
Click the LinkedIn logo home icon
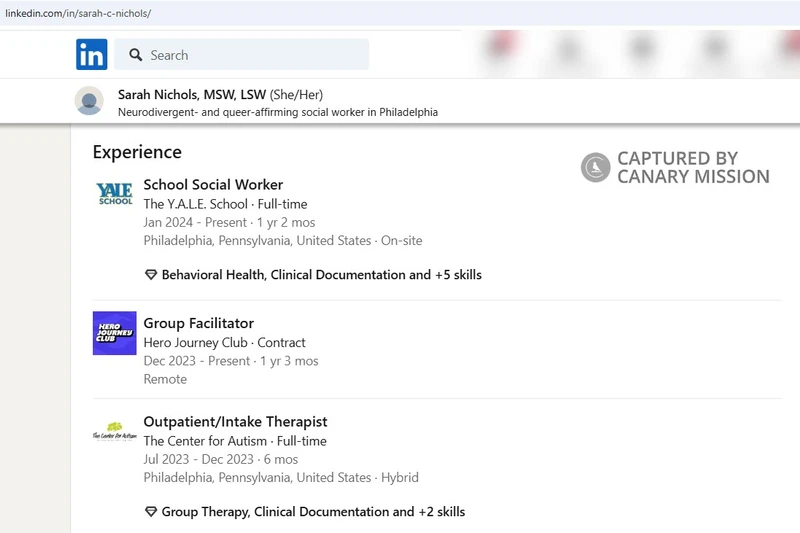91,55
